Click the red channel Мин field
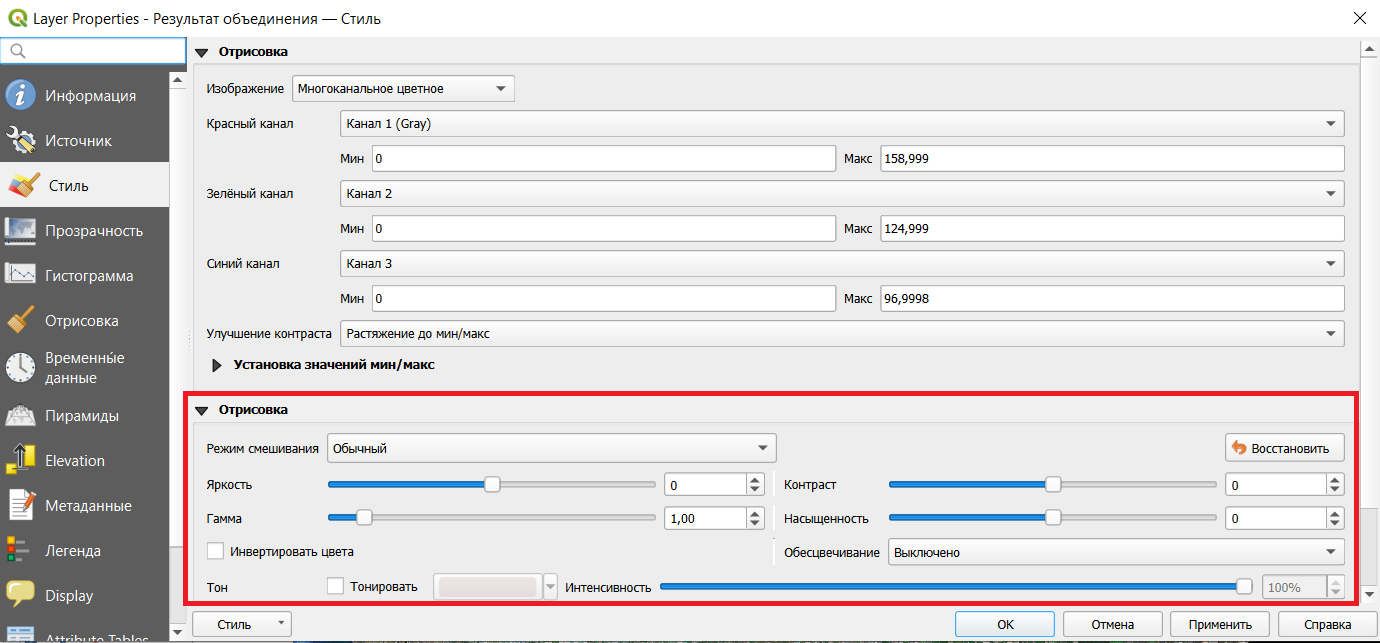Image resolution: width=1380 pixels, height=643 pixels. pos(603,158)
